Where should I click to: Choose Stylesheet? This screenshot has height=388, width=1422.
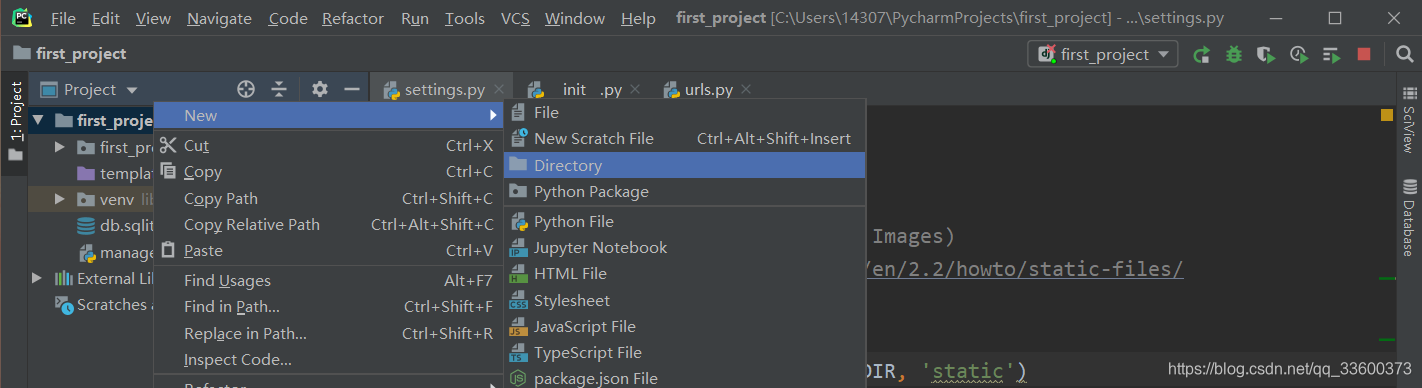click(685, 300)
